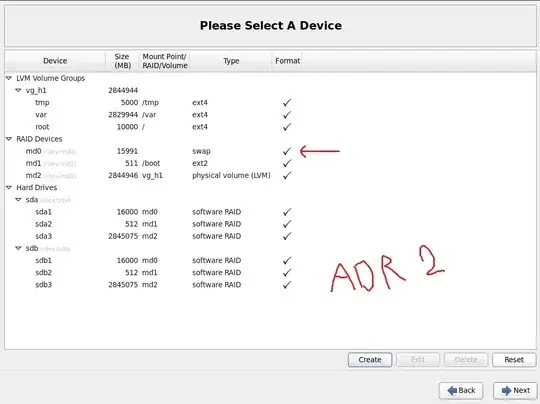
Task: Toggle format checkmark for root volume
Action: [287, 127]
